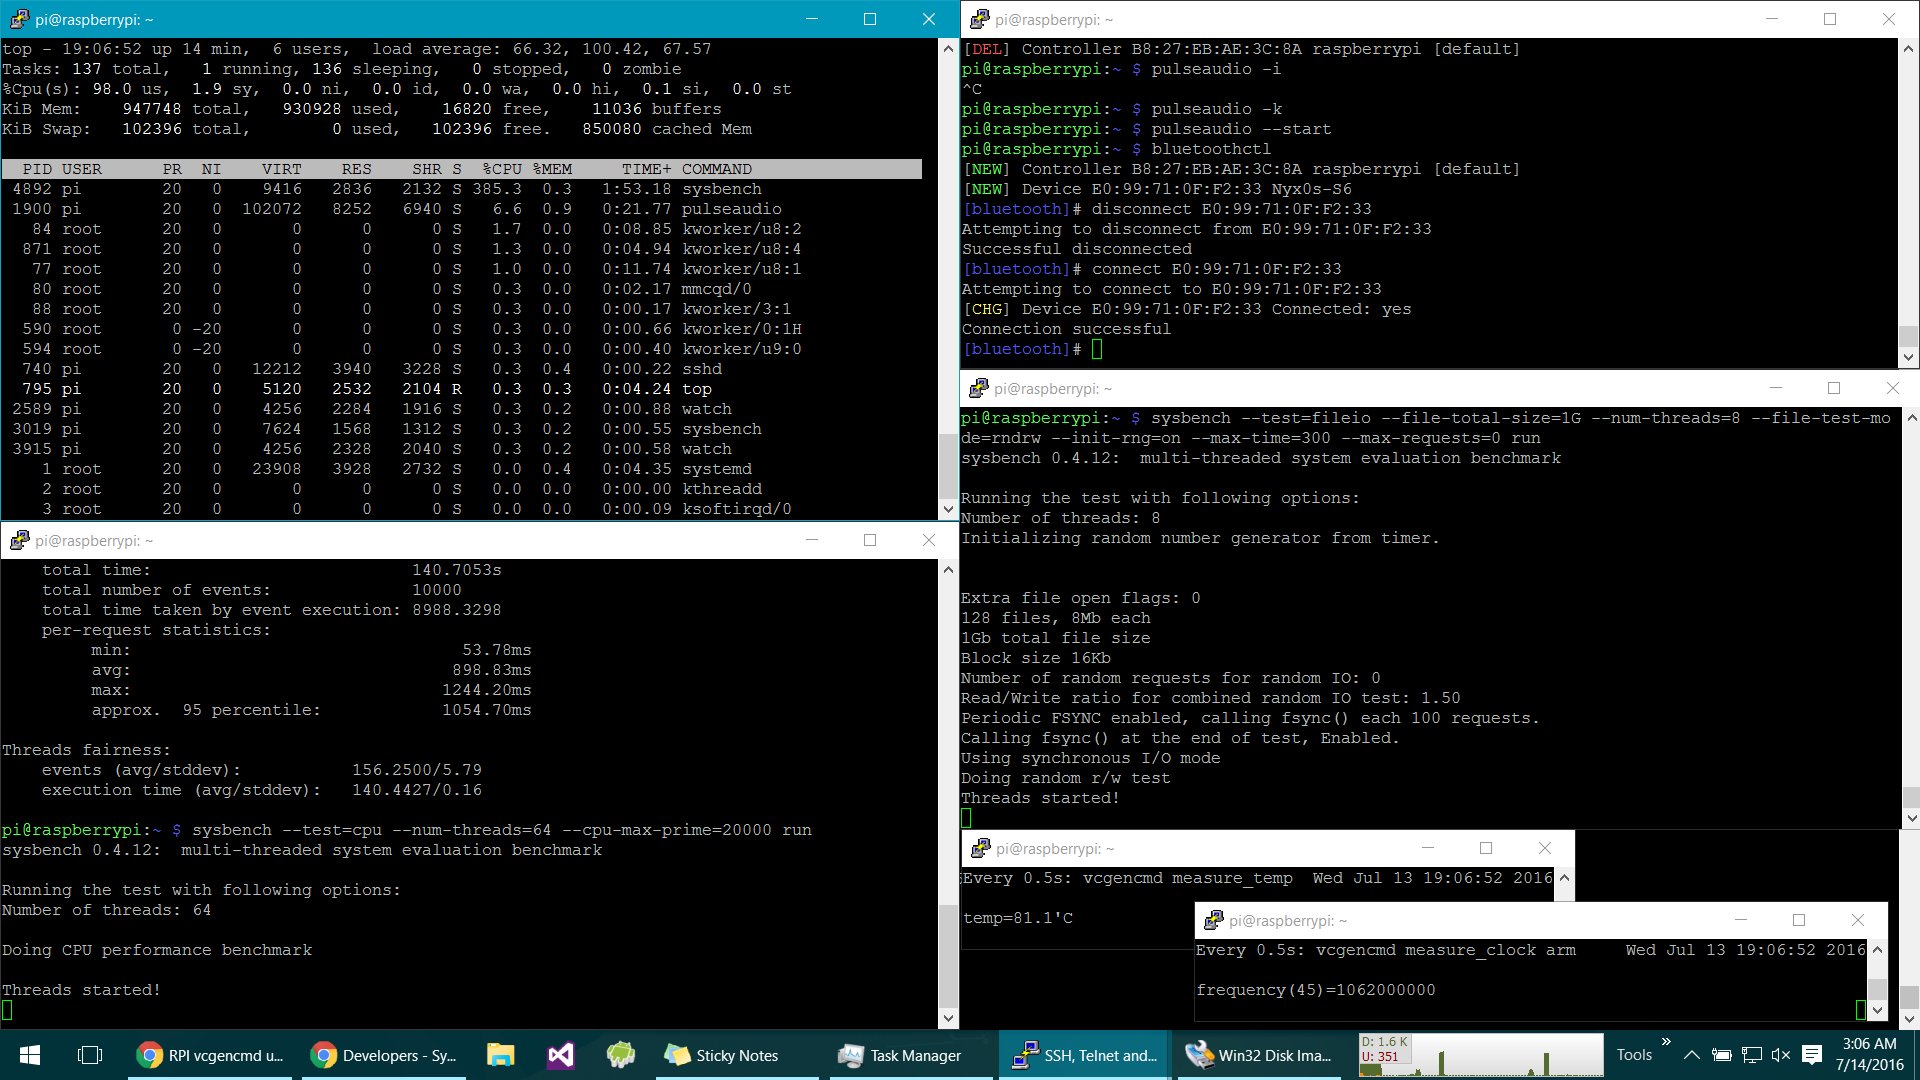Click 'Successful disconnected' text in bluetoothctl window
Image resolution: width=1920 pixels, height=1080 pixels.
point(1077,249)
